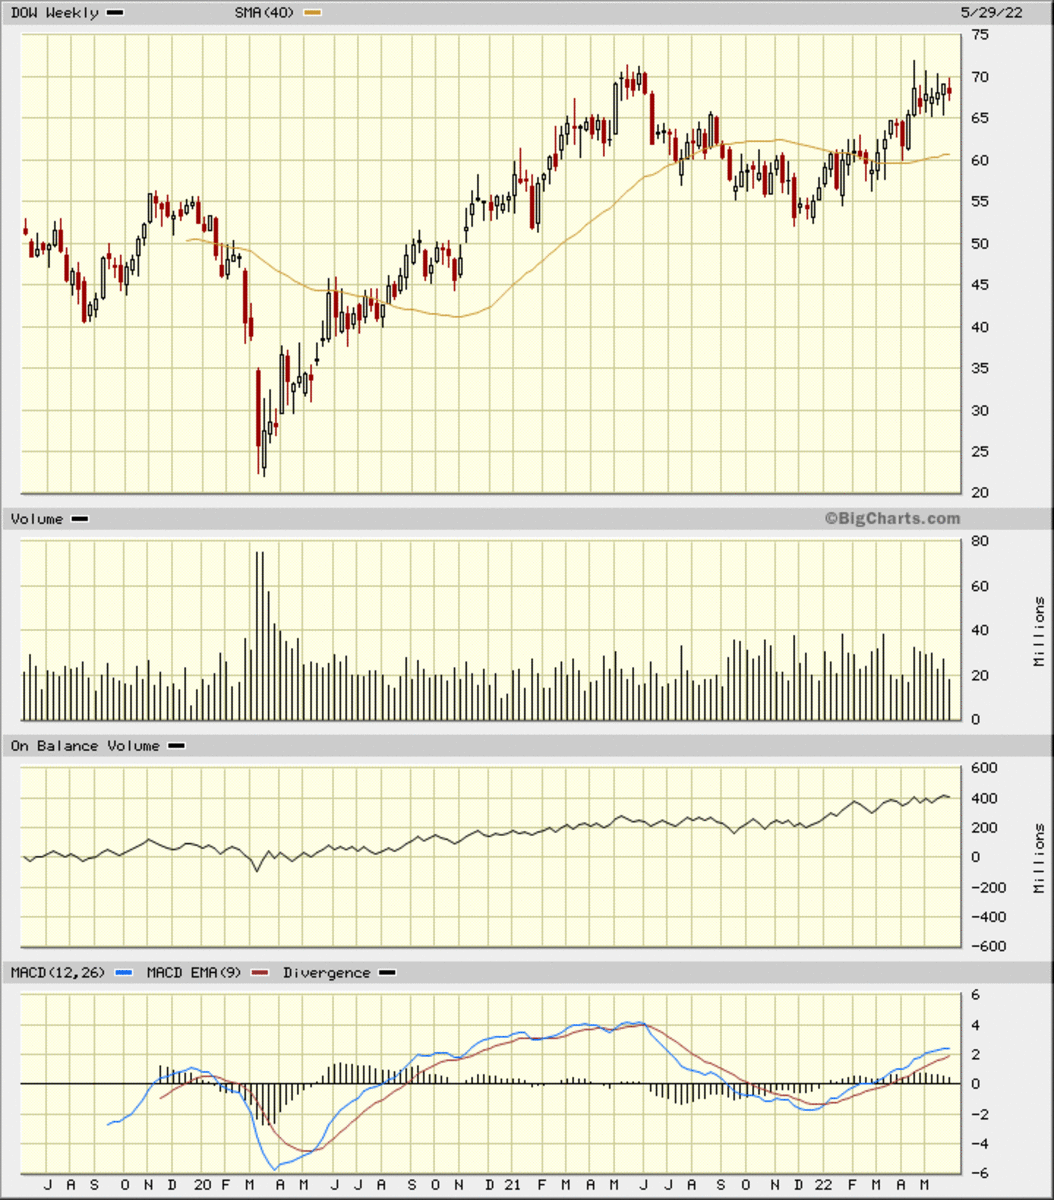The width and height of the screenshot is (1054, 1200).
Task: Click the red MACD EMA(9) color marker
Action: click(x=262, y=972)
